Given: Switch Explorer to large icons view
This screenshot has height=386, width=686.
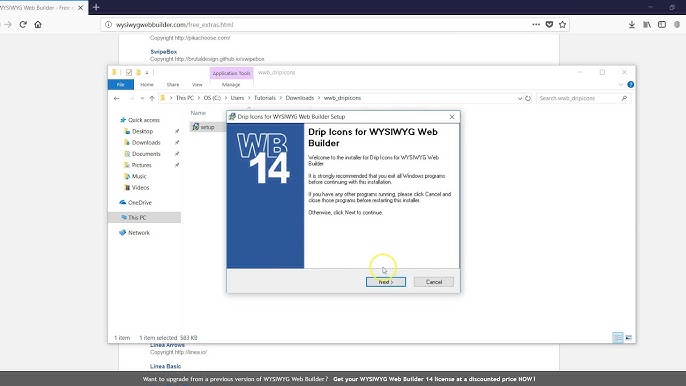Looking at the screenshot, I should click(629, 337).
